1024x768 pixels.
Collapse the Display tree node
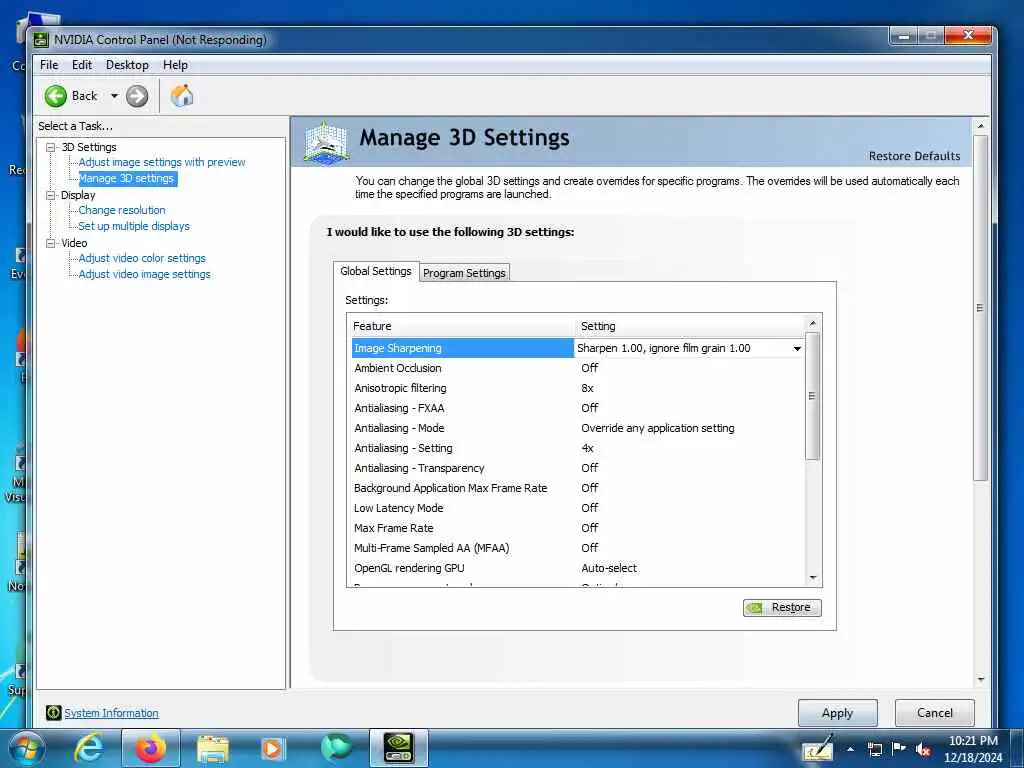click(x=50, y=195)
